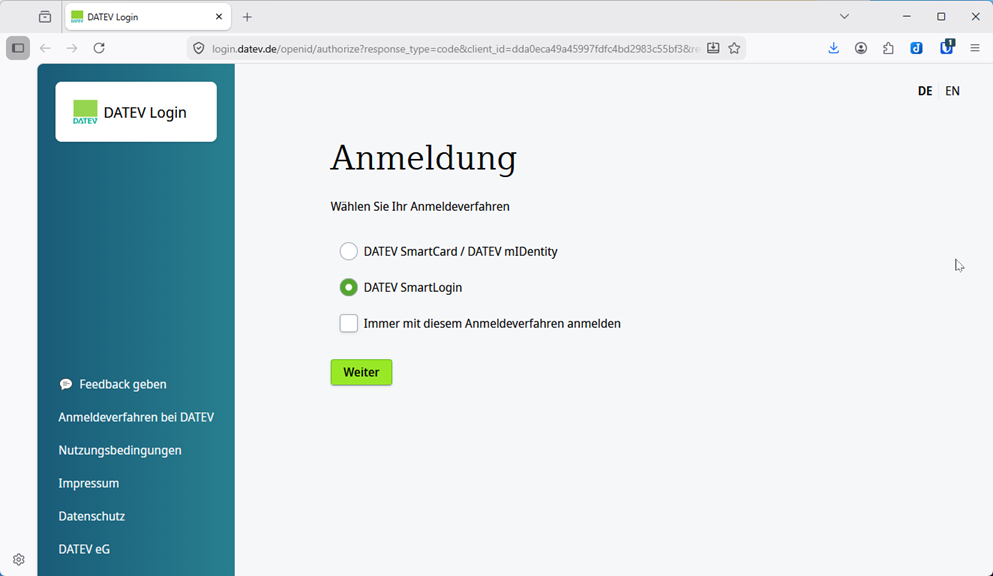The width and height of the screenshot is (993, 576).
Task: Toggle the sidebar panel icon
Action: [18, 48]
